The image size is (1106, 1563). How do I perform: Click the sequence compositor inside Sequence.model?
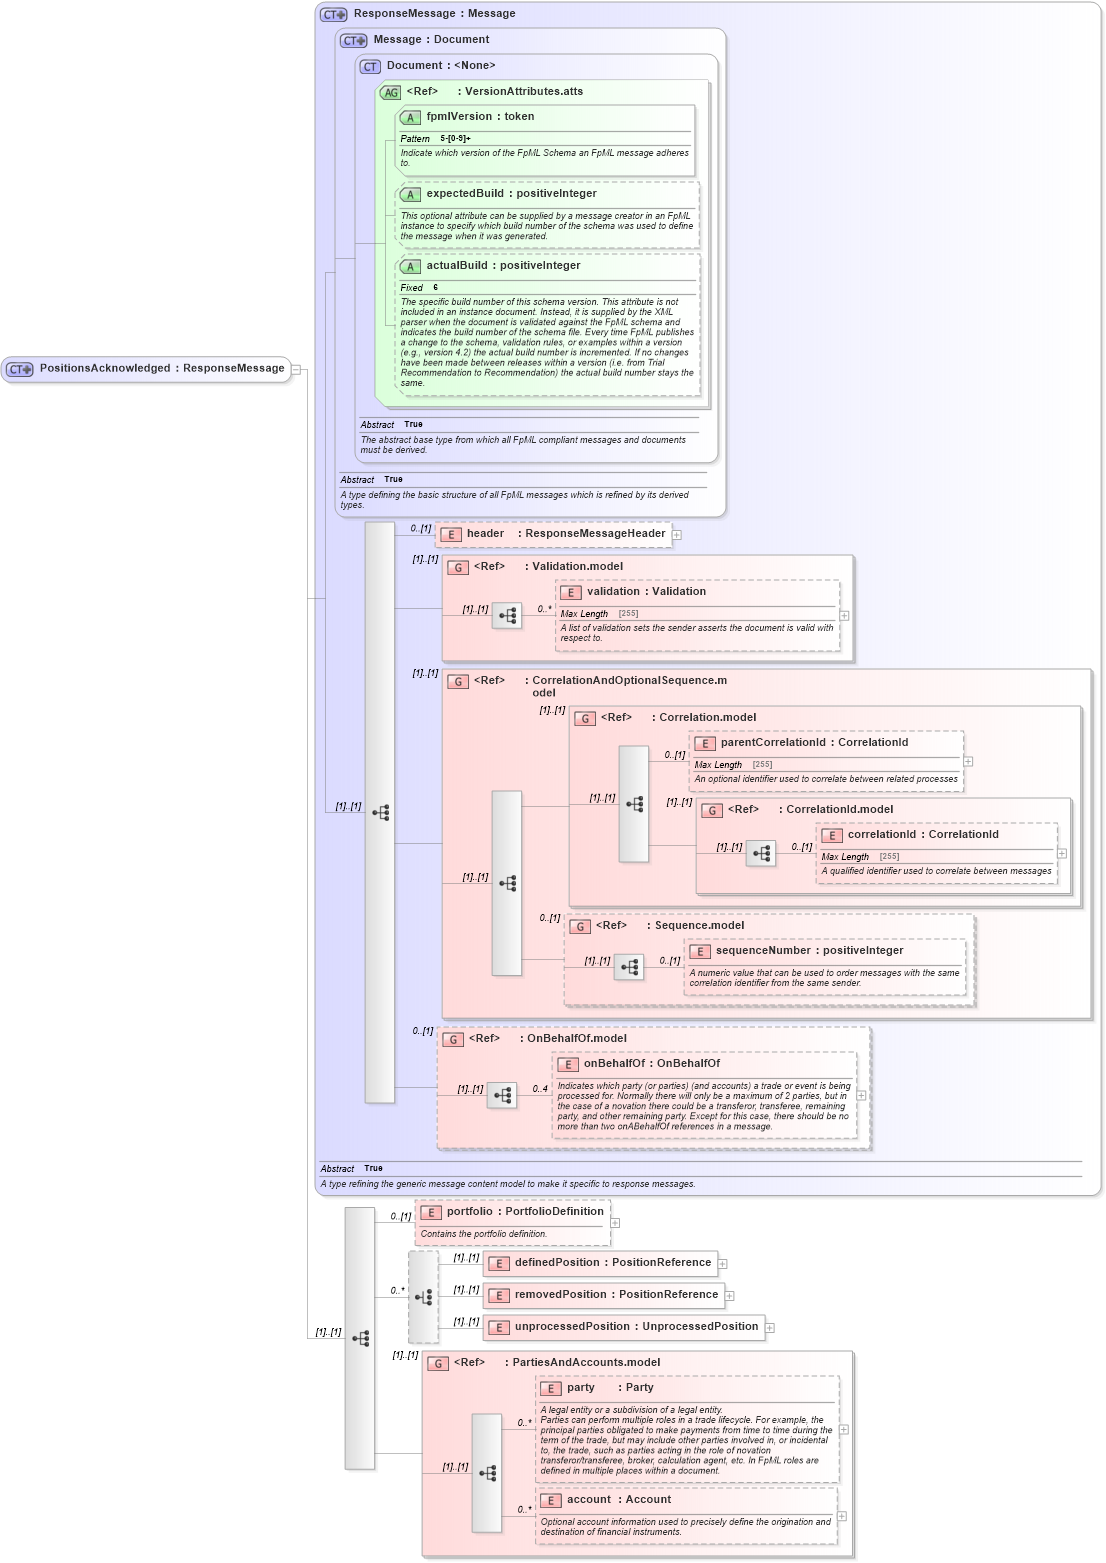tap(629, 967)
